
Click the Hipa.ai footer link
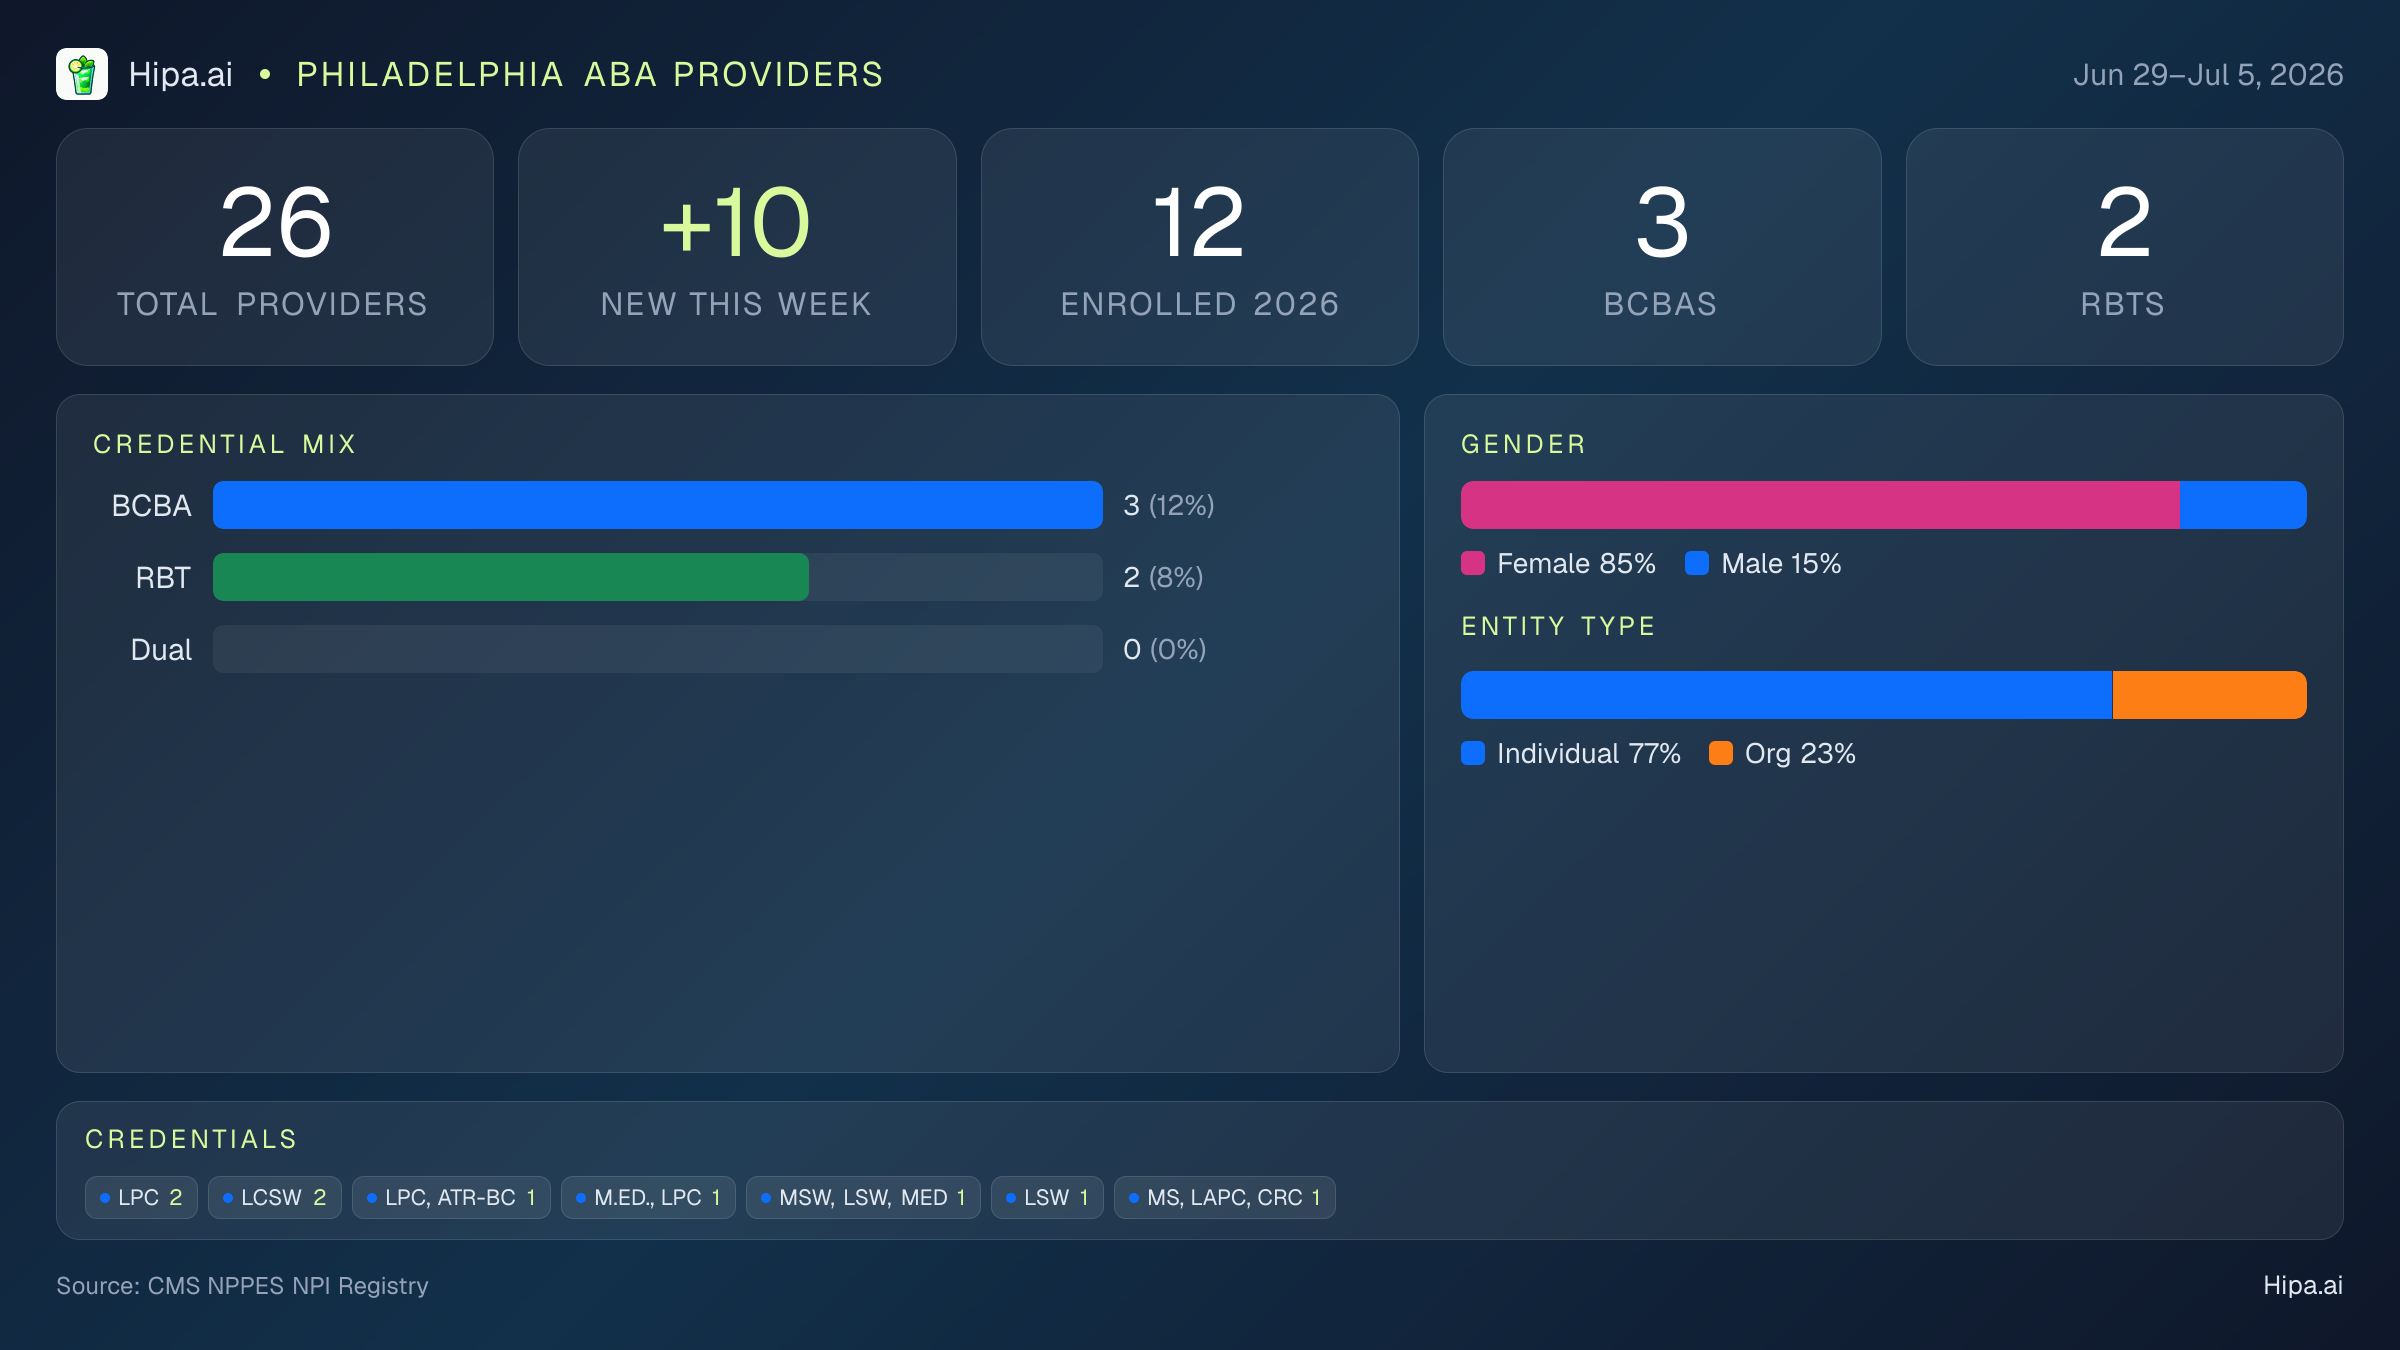(2303, 1286)
